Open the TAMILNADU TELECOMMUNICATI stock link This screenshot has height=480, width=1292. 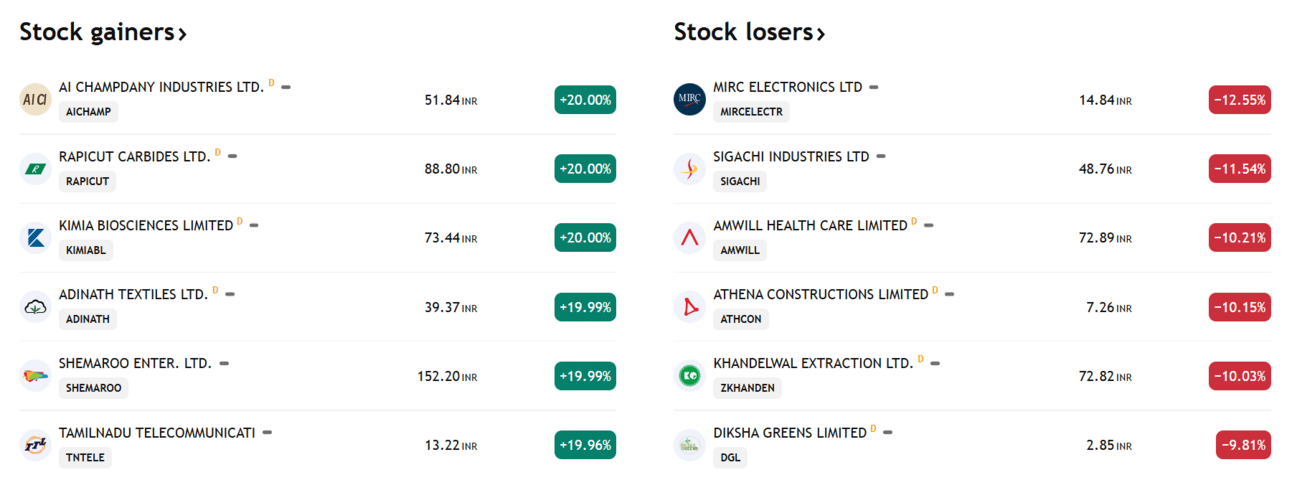(157, 433)
